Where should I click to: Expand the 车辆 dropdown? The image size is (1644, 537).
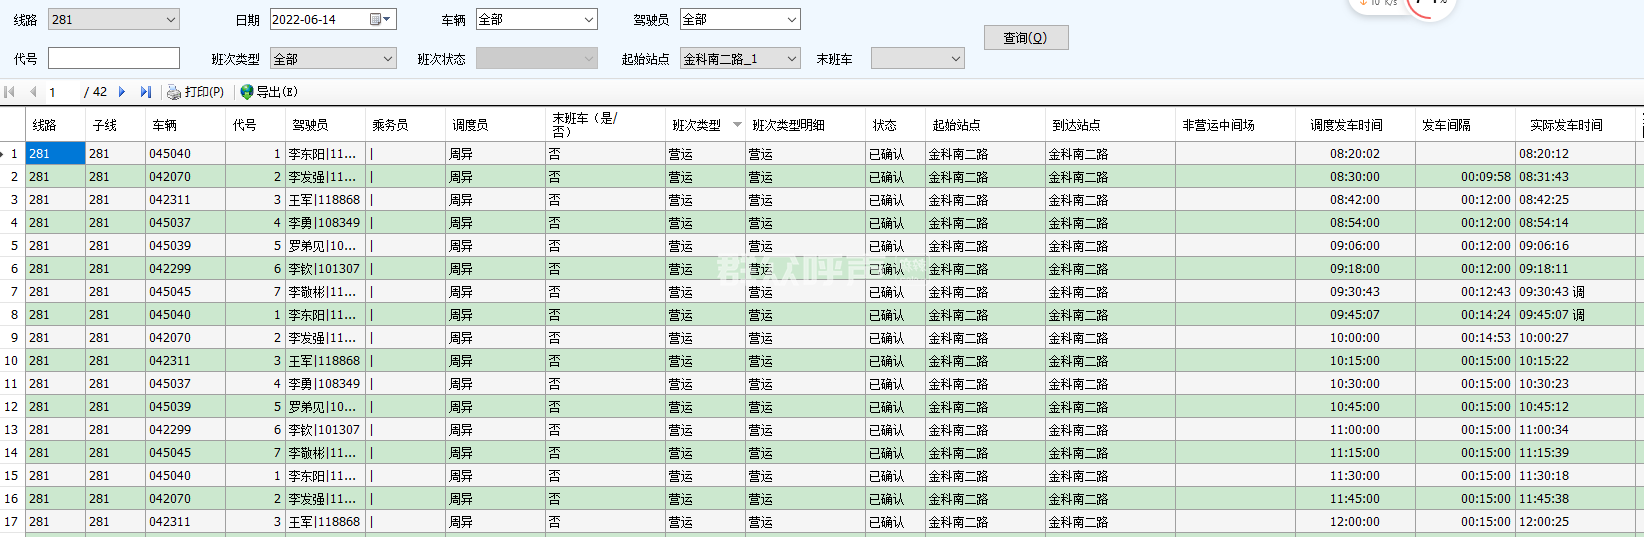coord(588,19)
